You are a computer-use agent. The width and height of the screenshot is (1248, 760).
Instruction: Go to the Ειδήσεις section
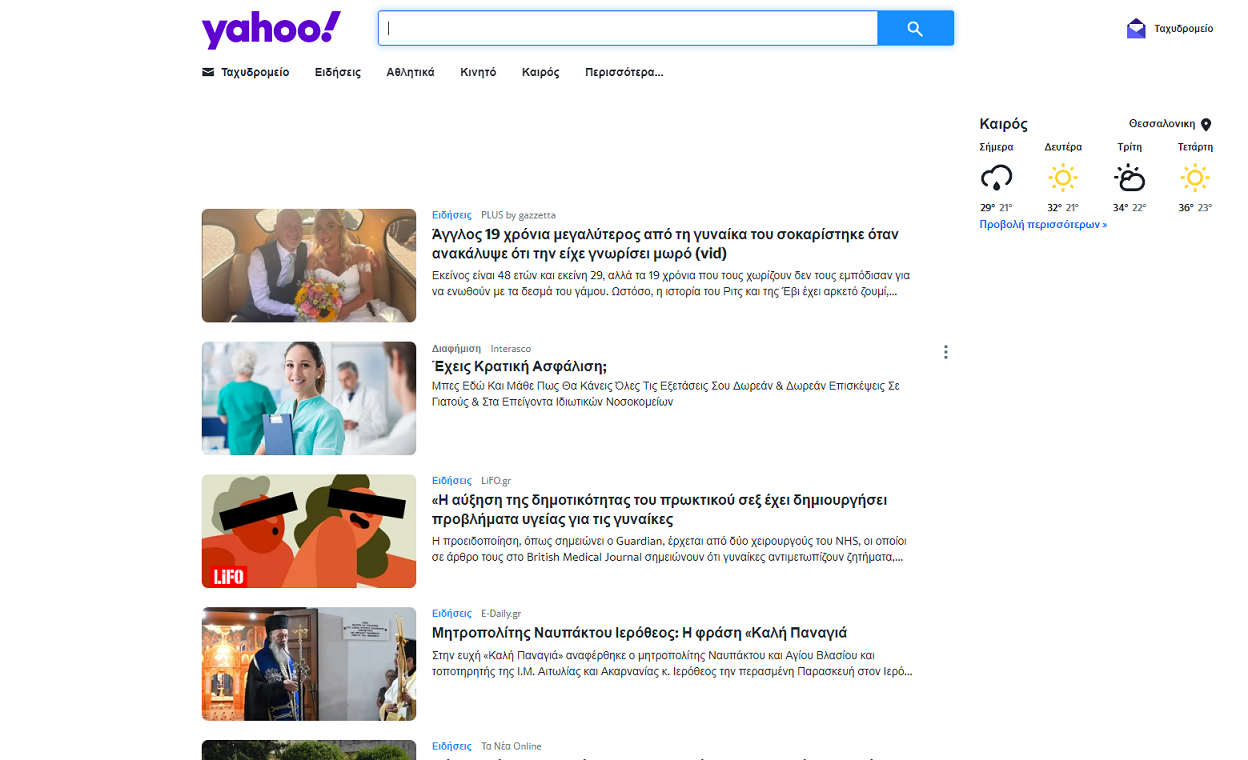tap(338, 72)
